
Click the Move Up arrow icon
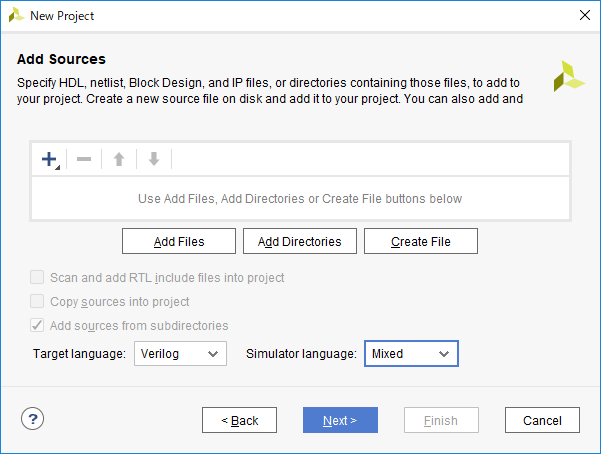click(119, 159)
